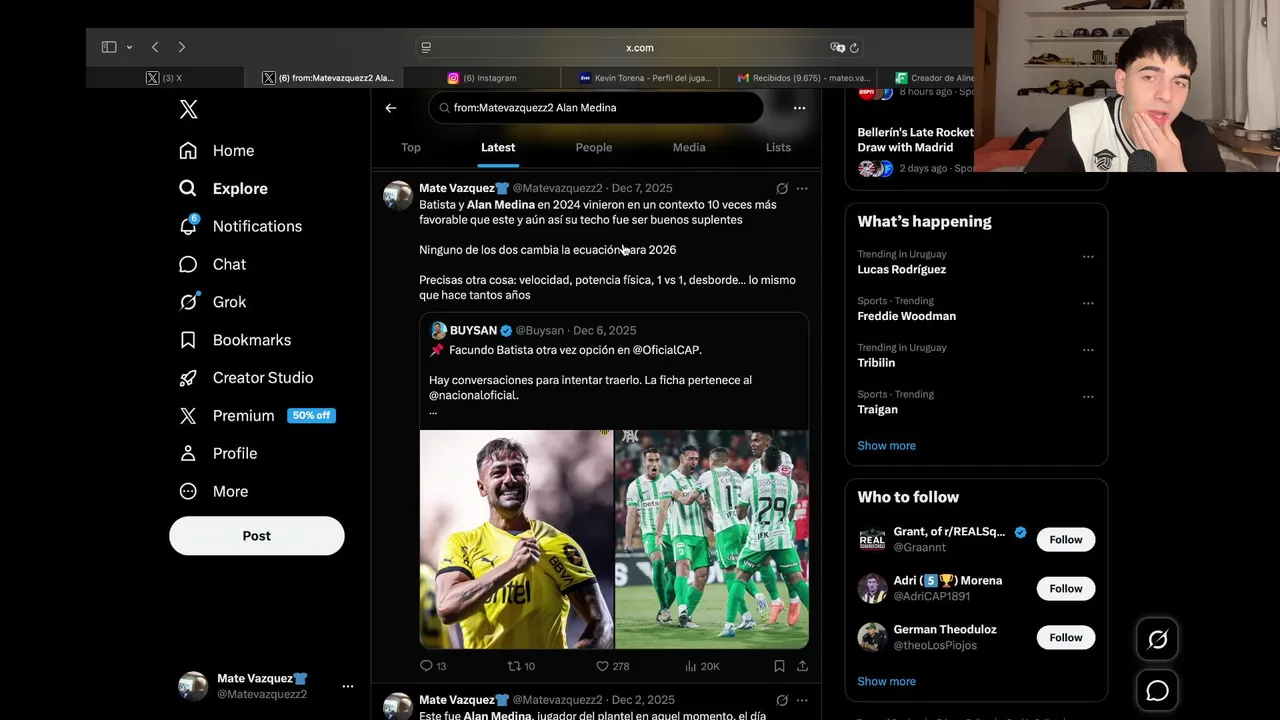1280x720 pixels.
Task: Follow Adri Morena account
Action: pos(1066,589)
